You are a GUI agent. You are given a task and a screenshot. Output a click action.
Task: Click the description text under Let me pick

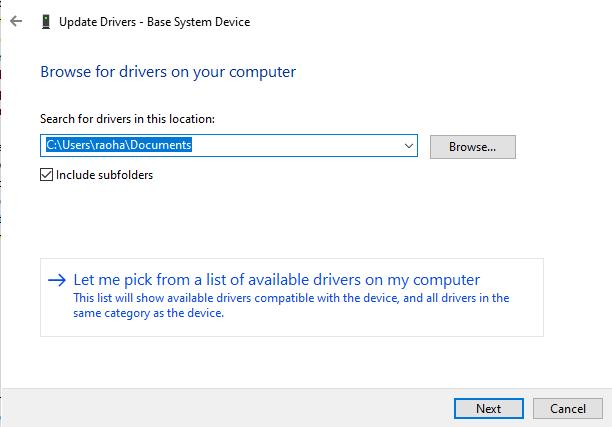coord(290,305)
